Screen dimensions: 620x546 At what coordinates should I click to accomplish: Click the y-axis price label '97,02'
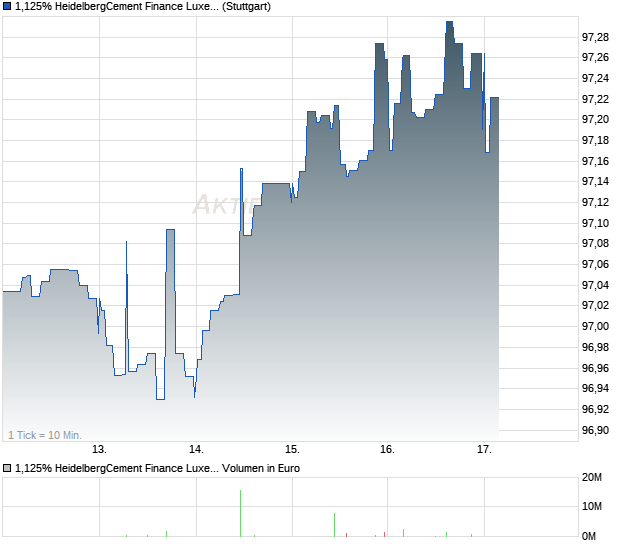[595, 305]
